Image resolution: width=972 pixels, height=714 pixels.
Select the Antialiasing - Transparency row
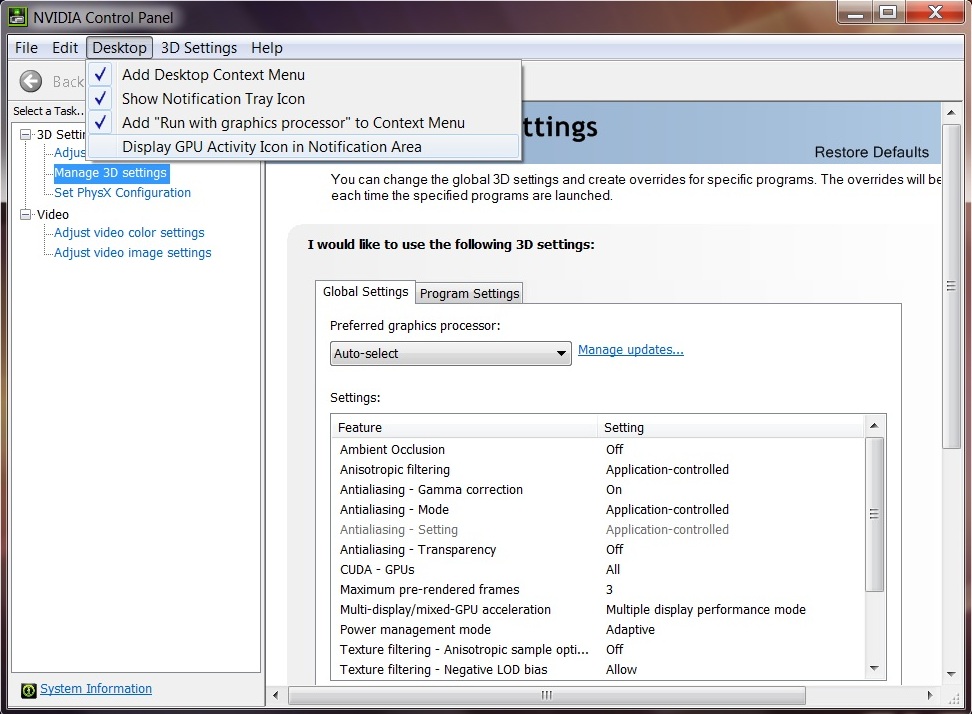[598, 549]
